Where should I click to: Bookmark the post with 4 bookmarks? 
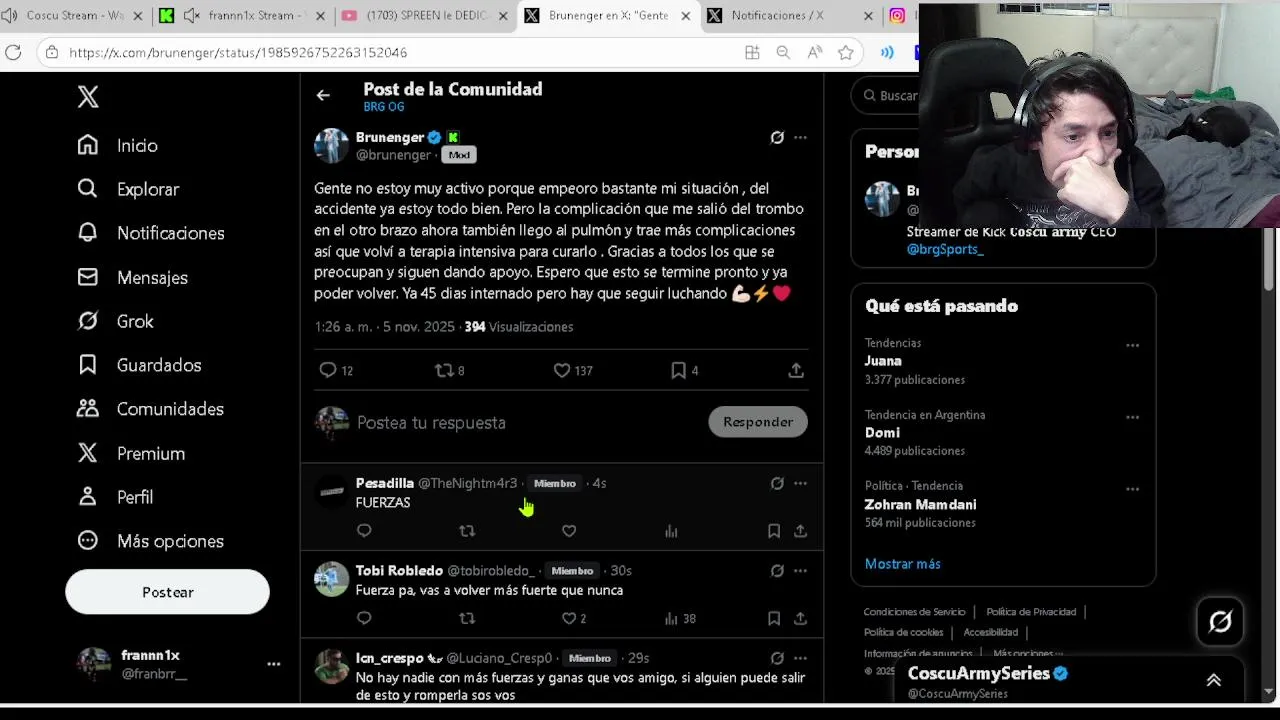[x=684, y=370]
